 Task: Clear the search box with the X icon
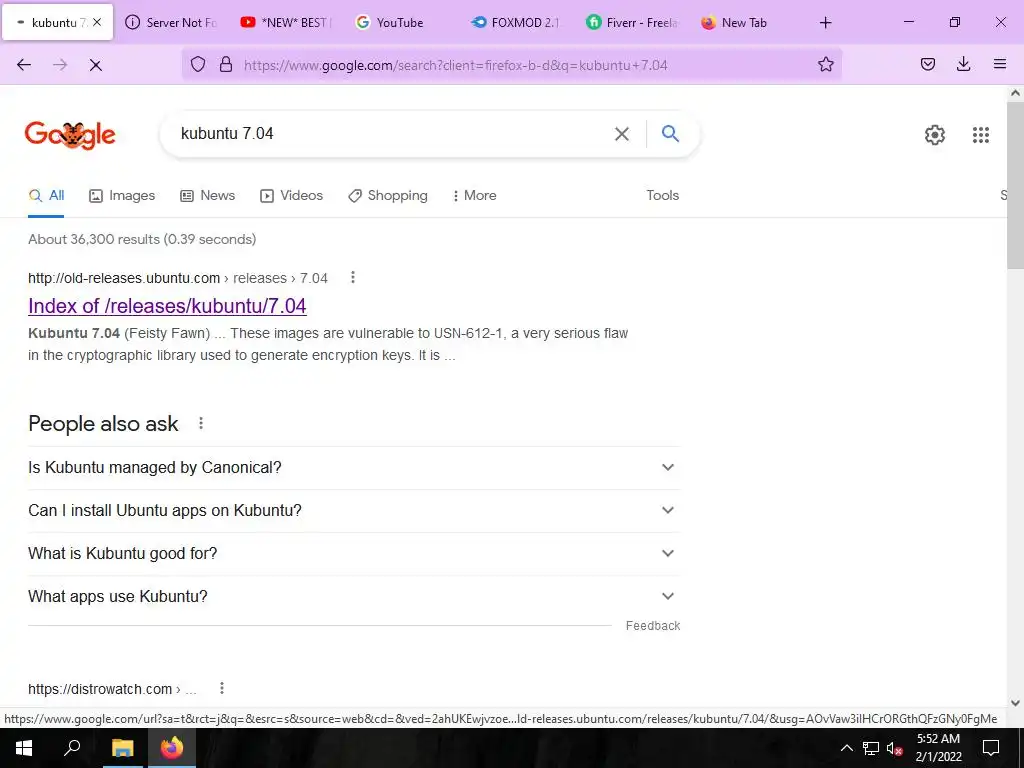(x=622, y=134)
